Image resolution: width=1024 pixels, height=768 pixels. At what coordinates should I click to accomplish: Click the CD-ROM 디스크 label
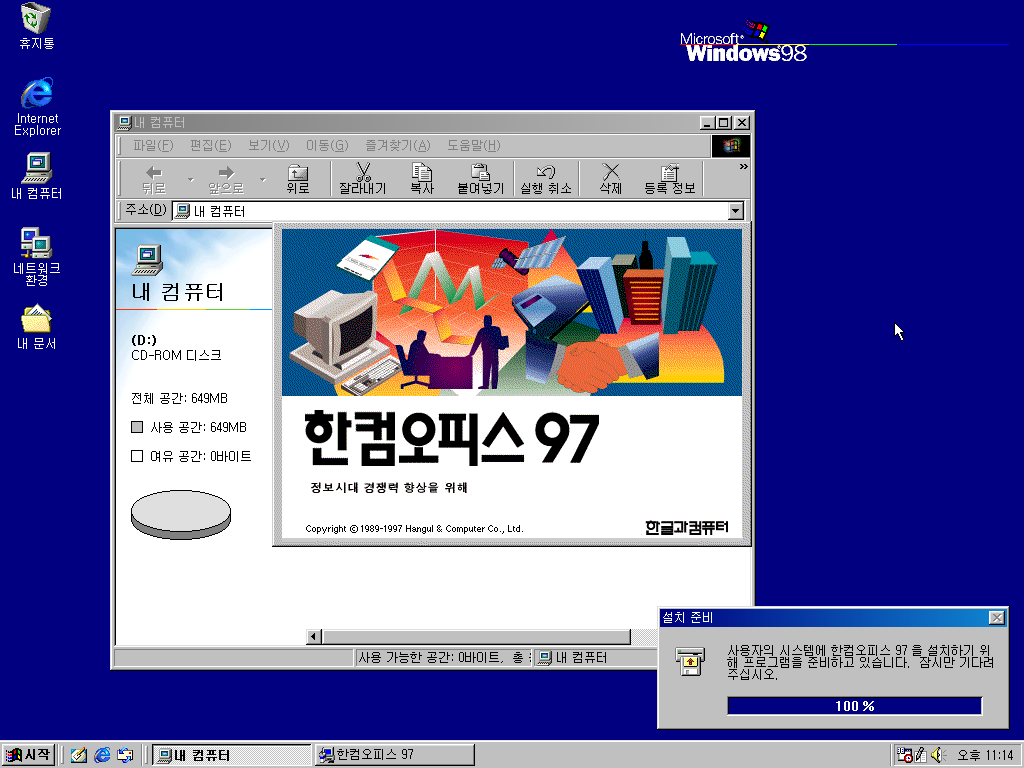pos(176,355)
